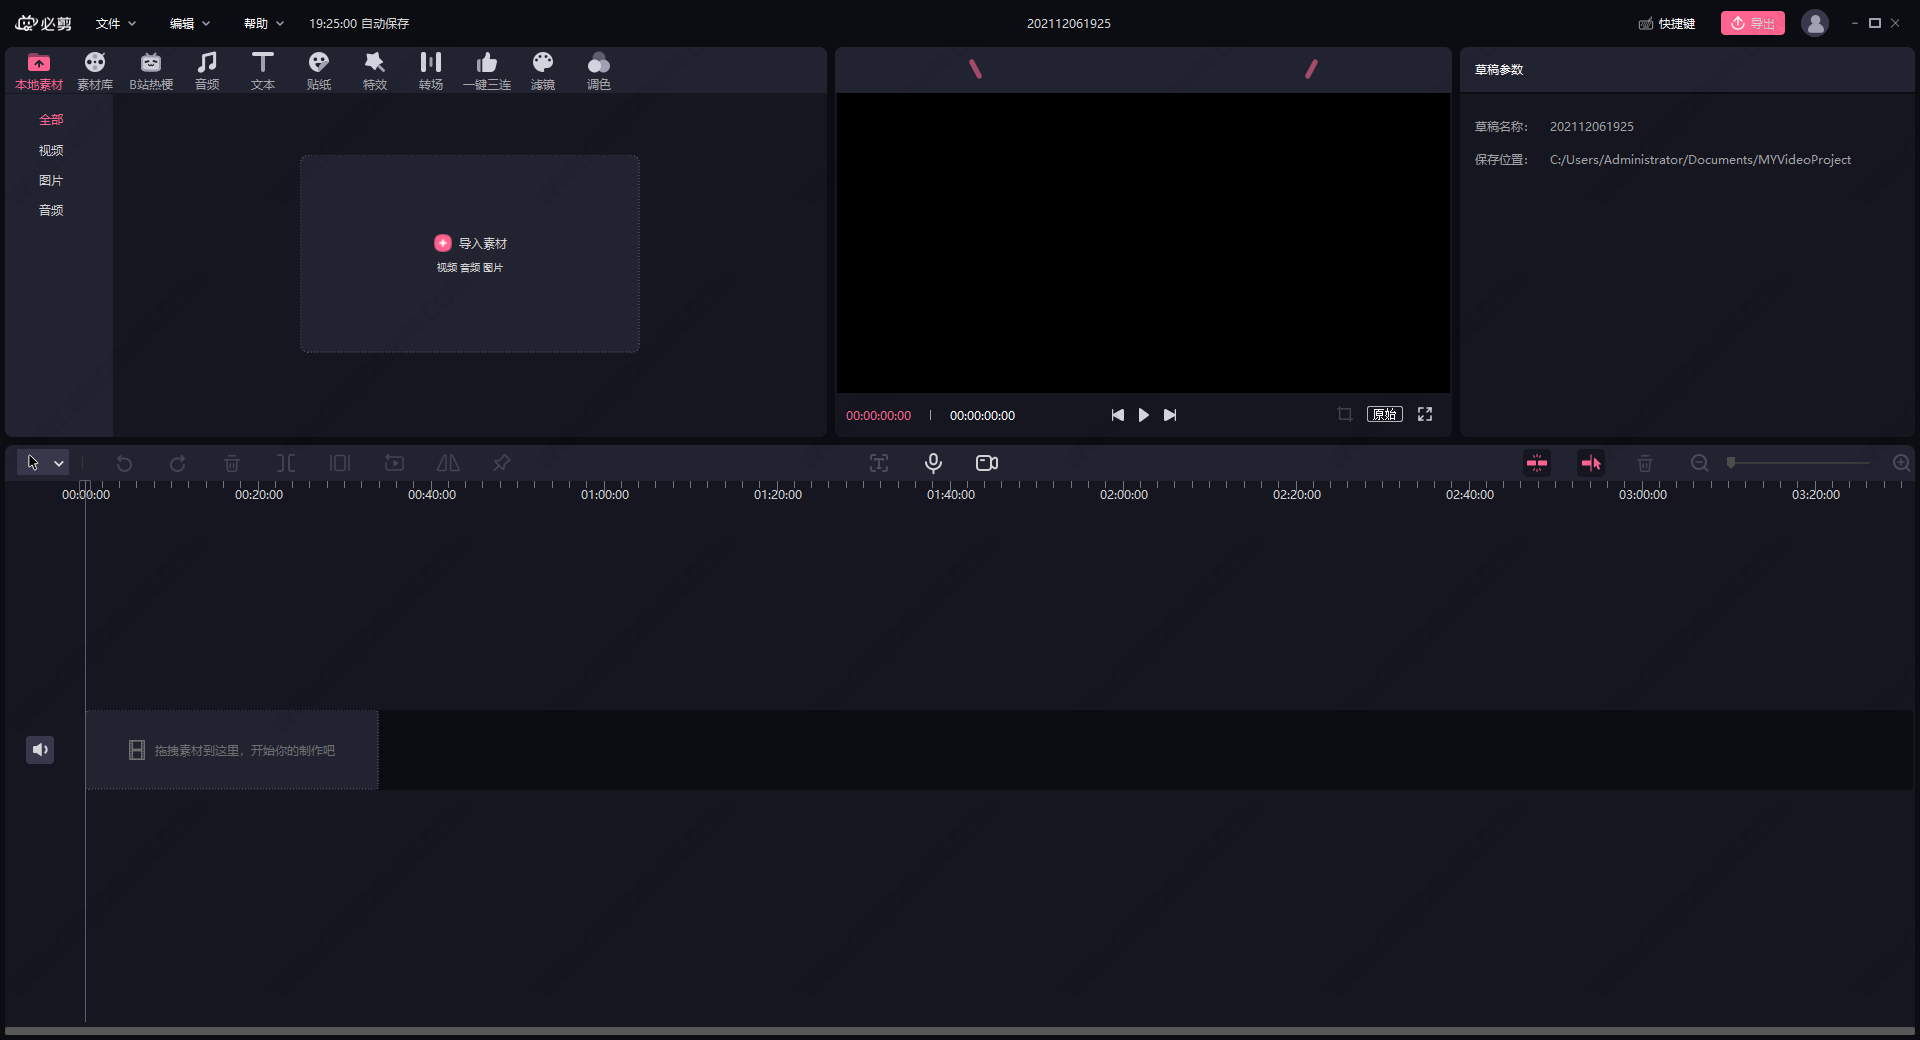The width and height of the screenshot is (1920, 1040).
Task: Open the 一键三连 panel
Action: coord(487,71)
